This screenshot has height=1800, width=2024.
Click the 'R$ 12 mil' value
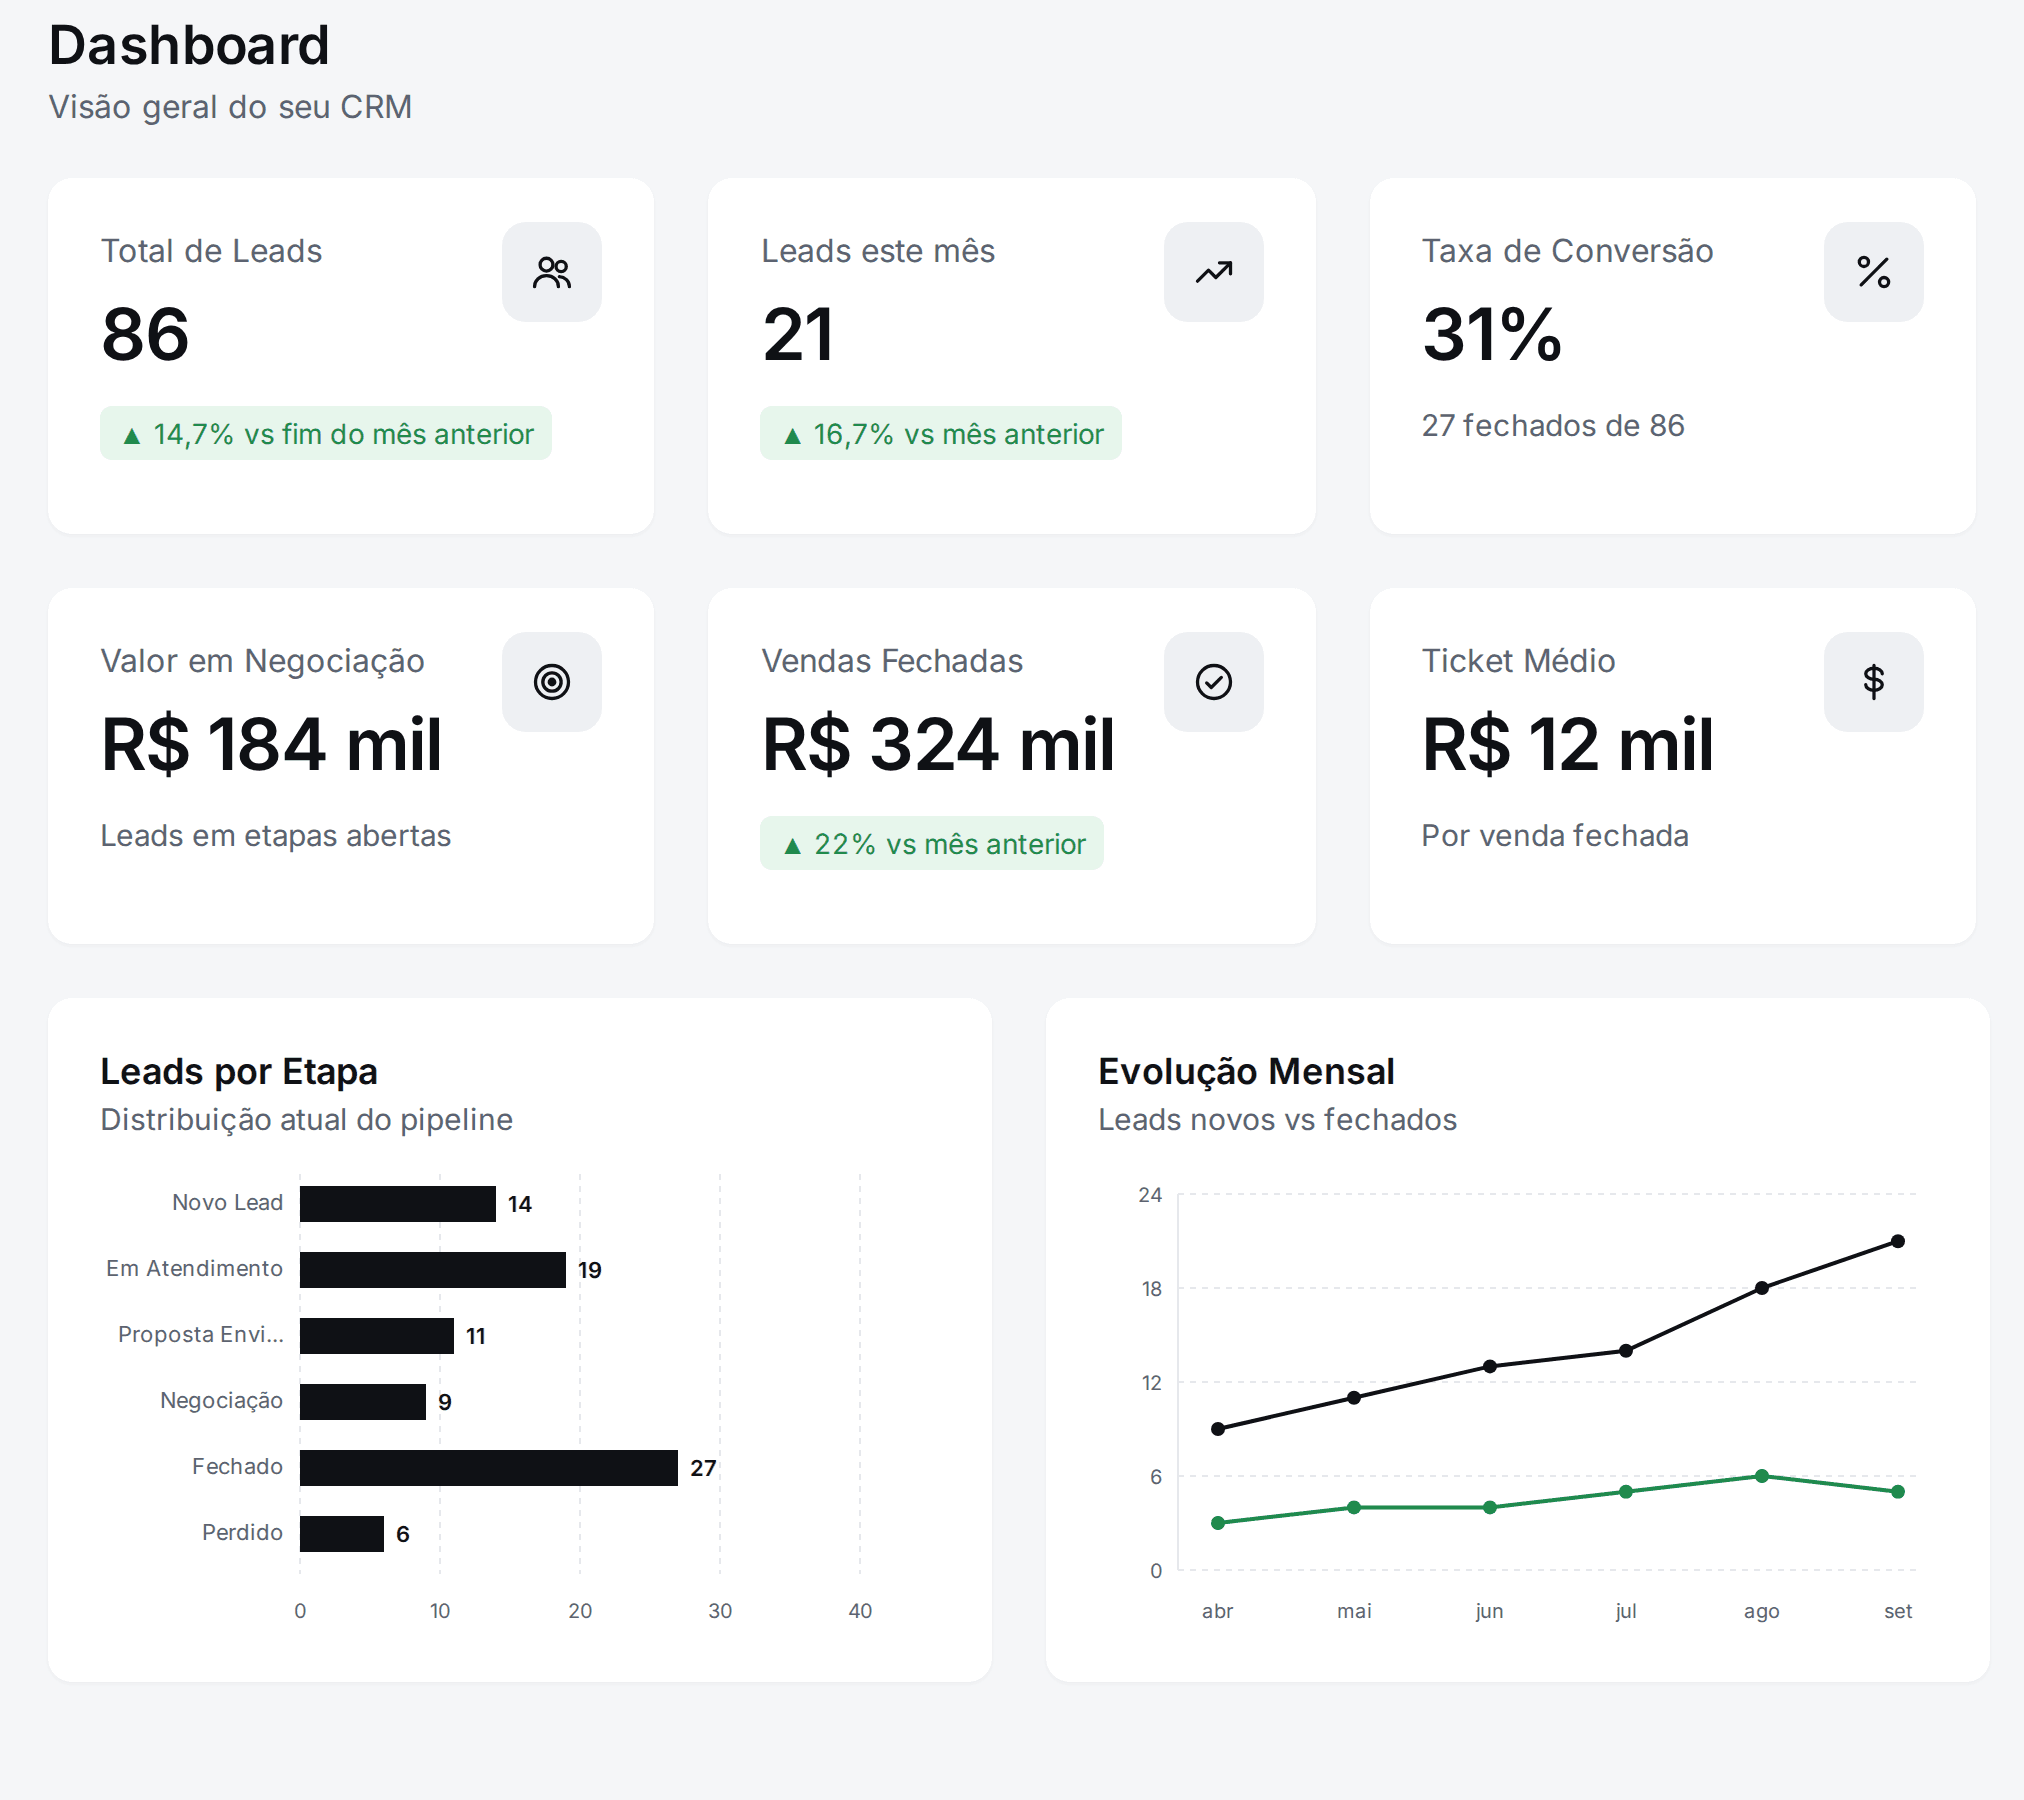point(1568,744)
